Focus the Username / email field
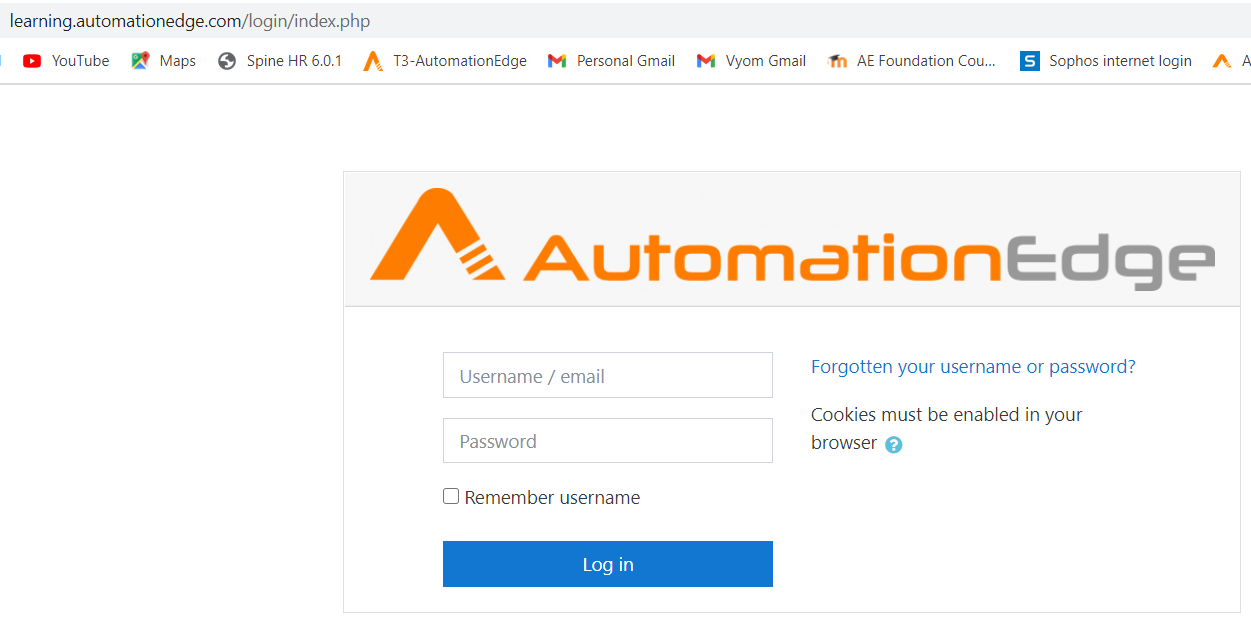The width and height of the screenshot is (1251, 626). point(607,376)
